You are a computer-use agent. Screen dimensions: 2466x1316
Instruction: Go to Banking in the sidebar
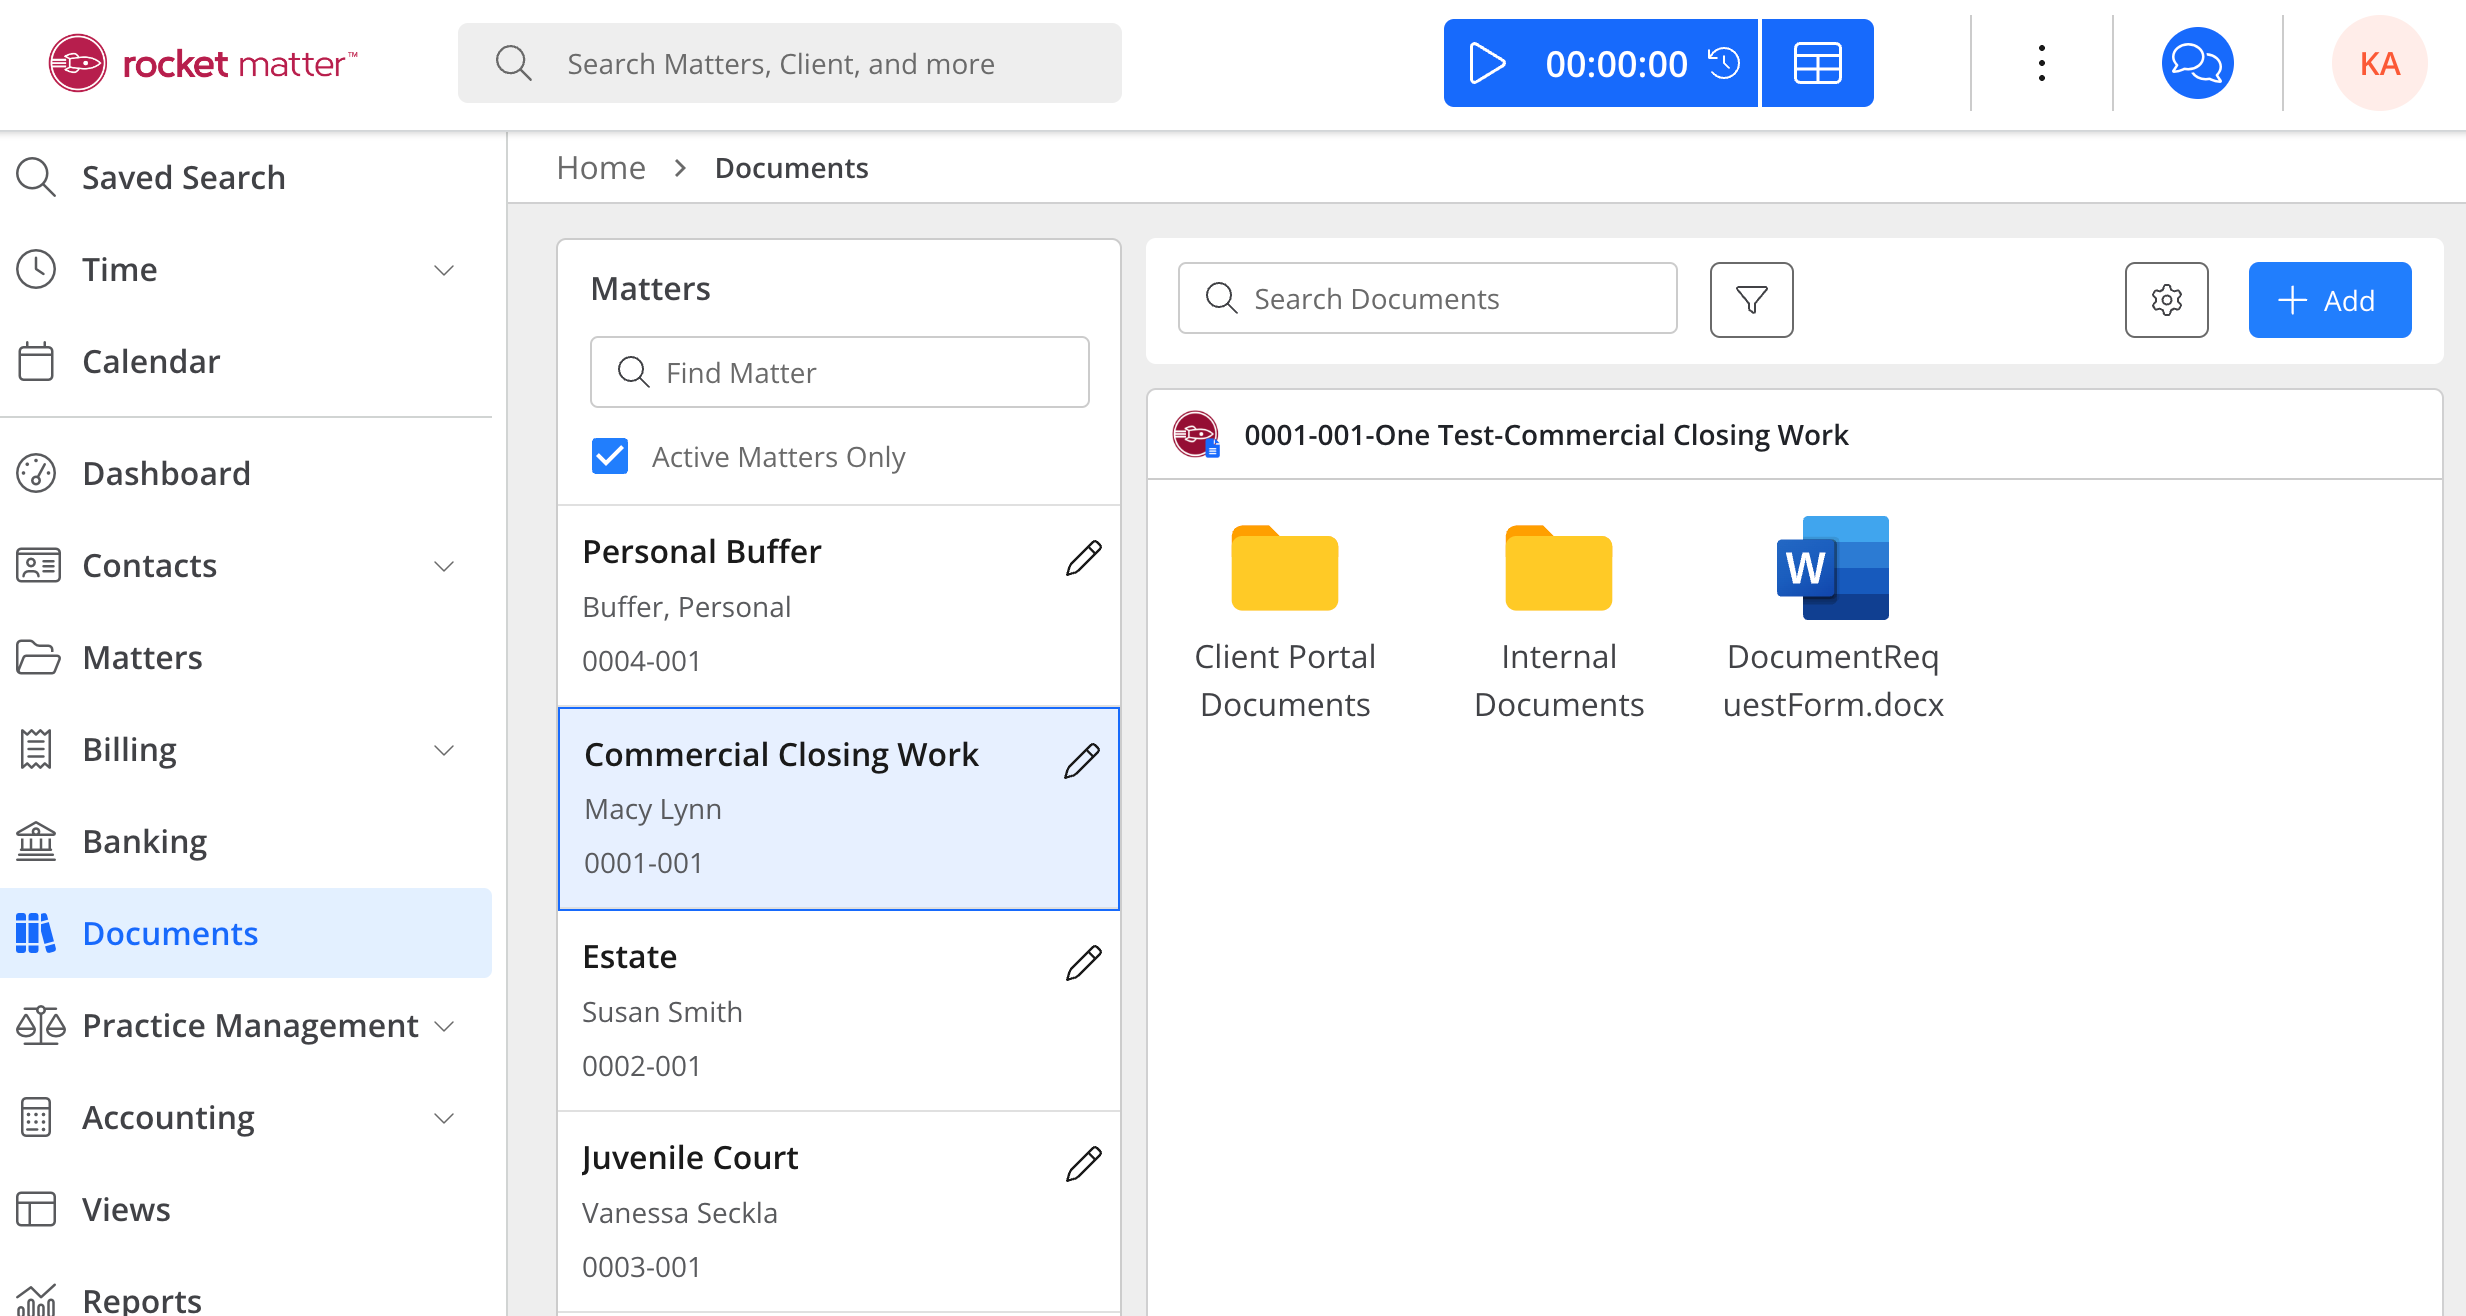144,842
